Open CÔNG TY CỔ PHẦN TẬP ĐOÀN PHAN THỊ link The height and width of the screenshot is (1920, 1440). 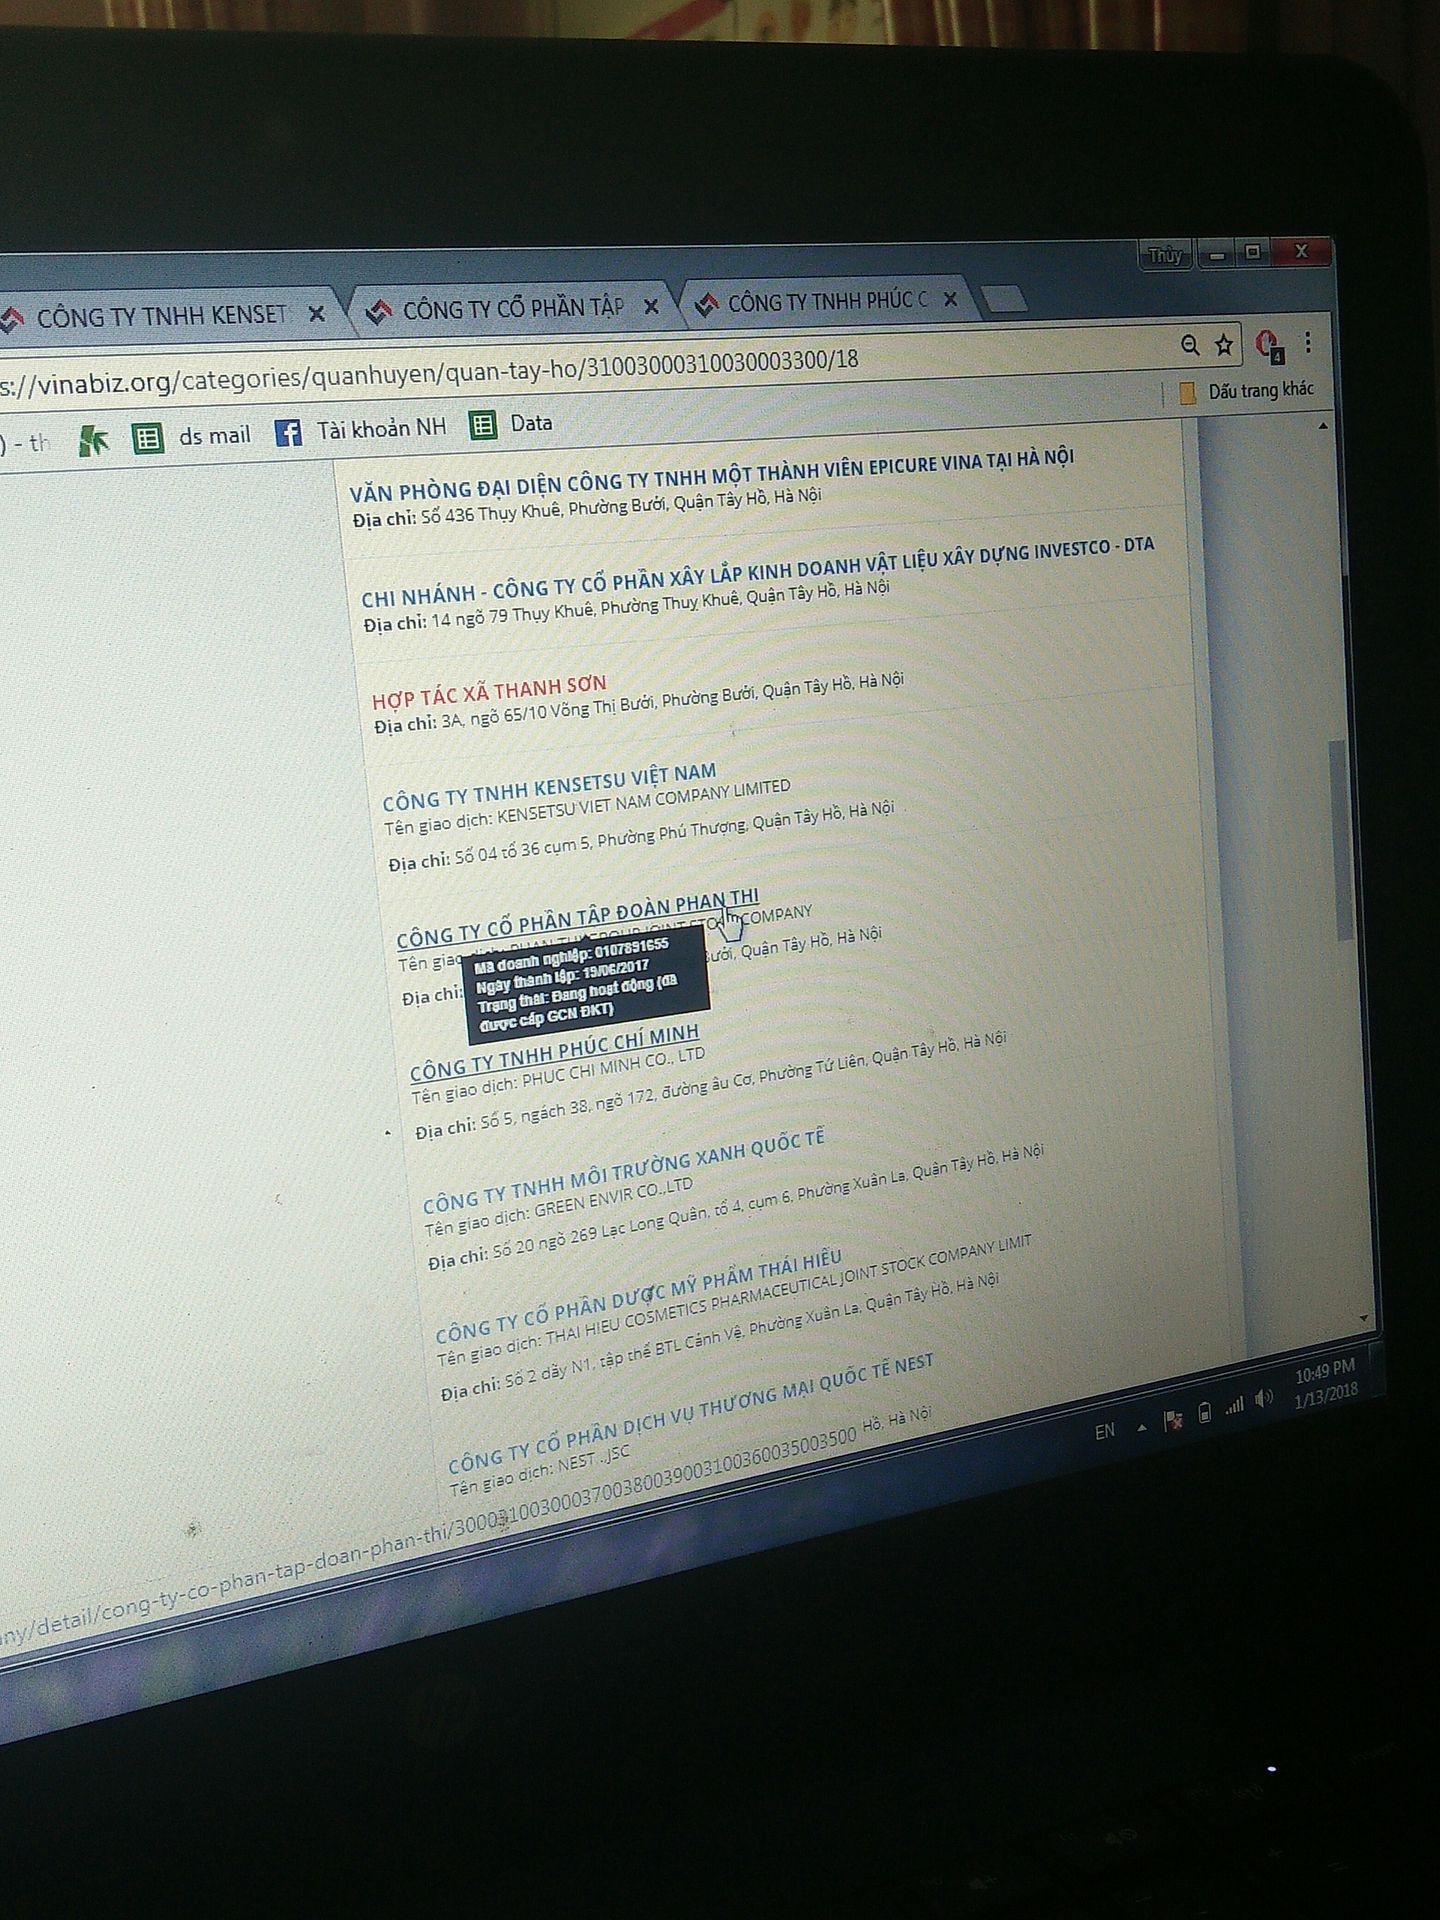578,917
